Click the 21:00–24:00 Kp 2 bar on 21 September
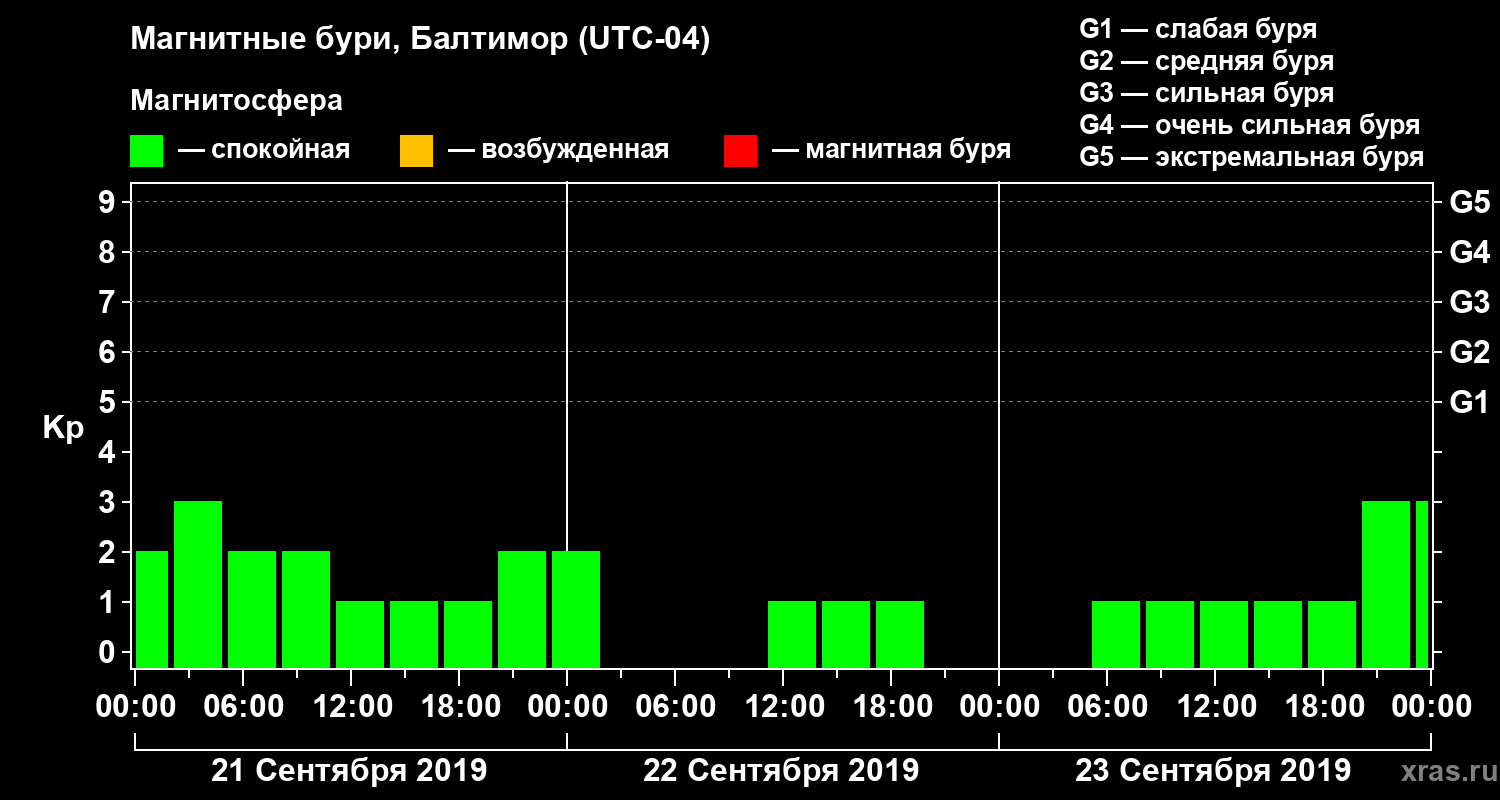 click(x=522, y=609)
